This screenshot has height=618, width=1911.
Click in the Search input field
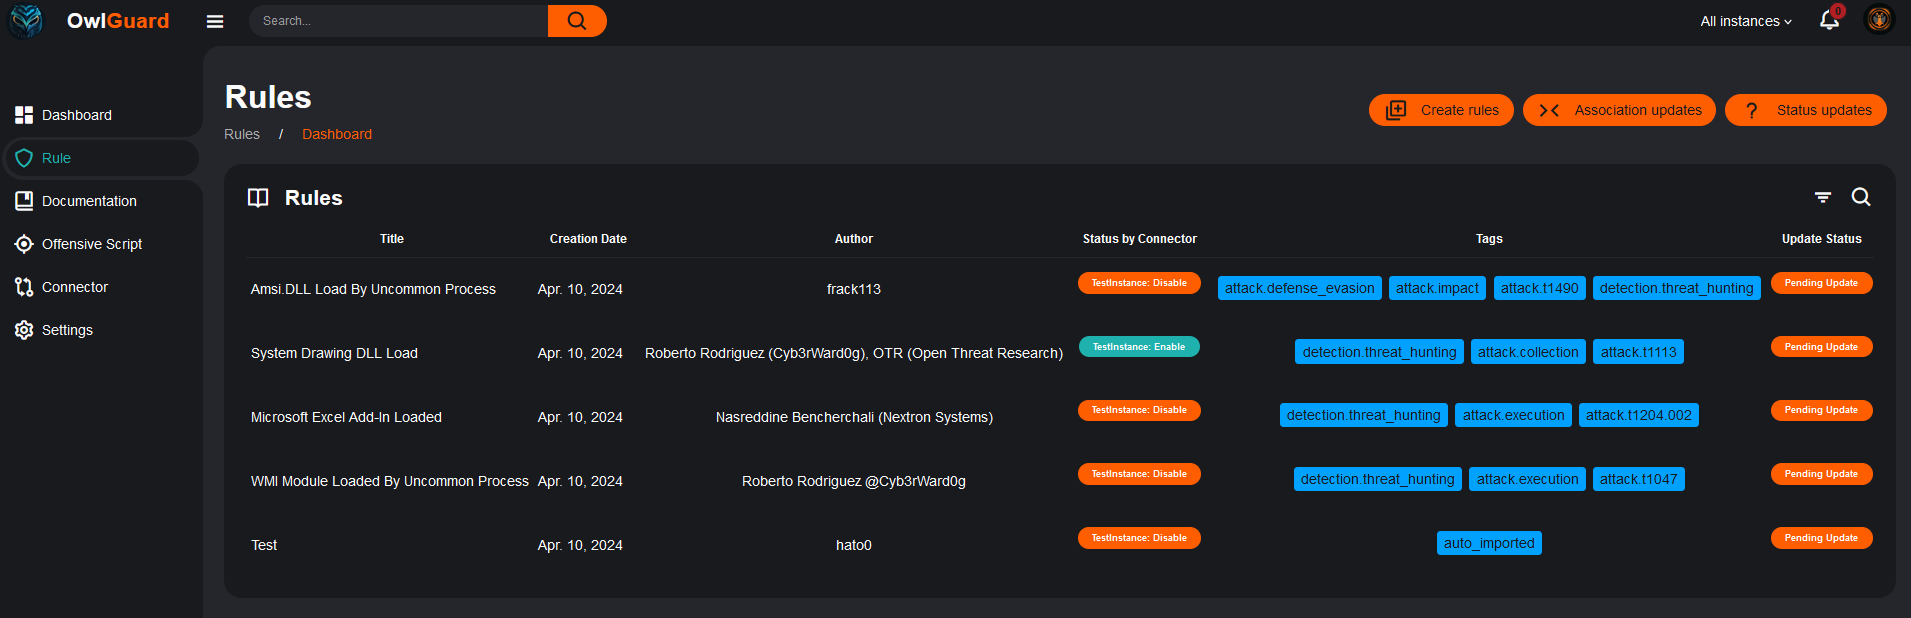400,21
